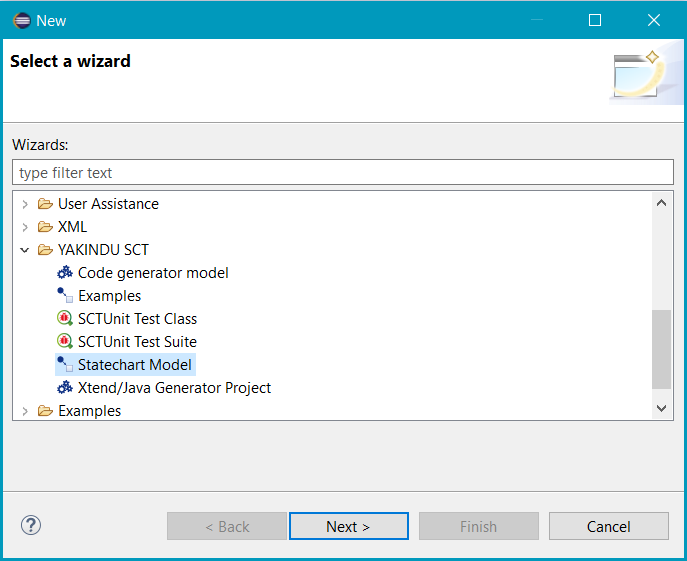
Task: Click the disabled Finish button
Action: coord(478,526)
